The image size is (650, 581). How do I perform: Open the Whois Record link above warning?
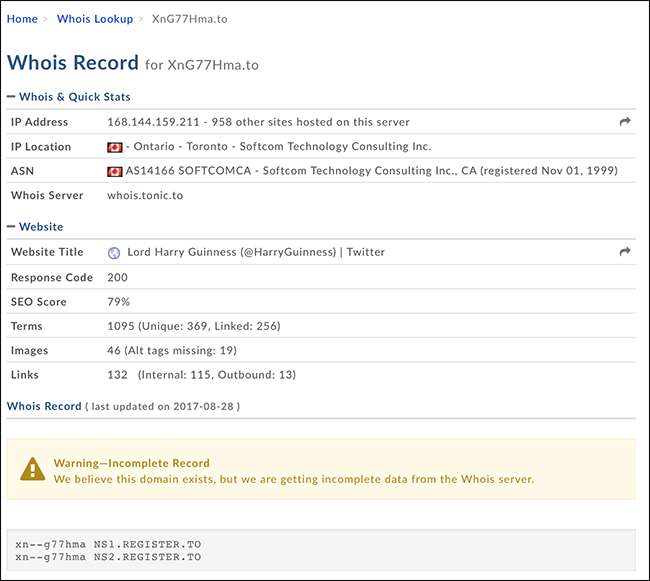point(44,406)
